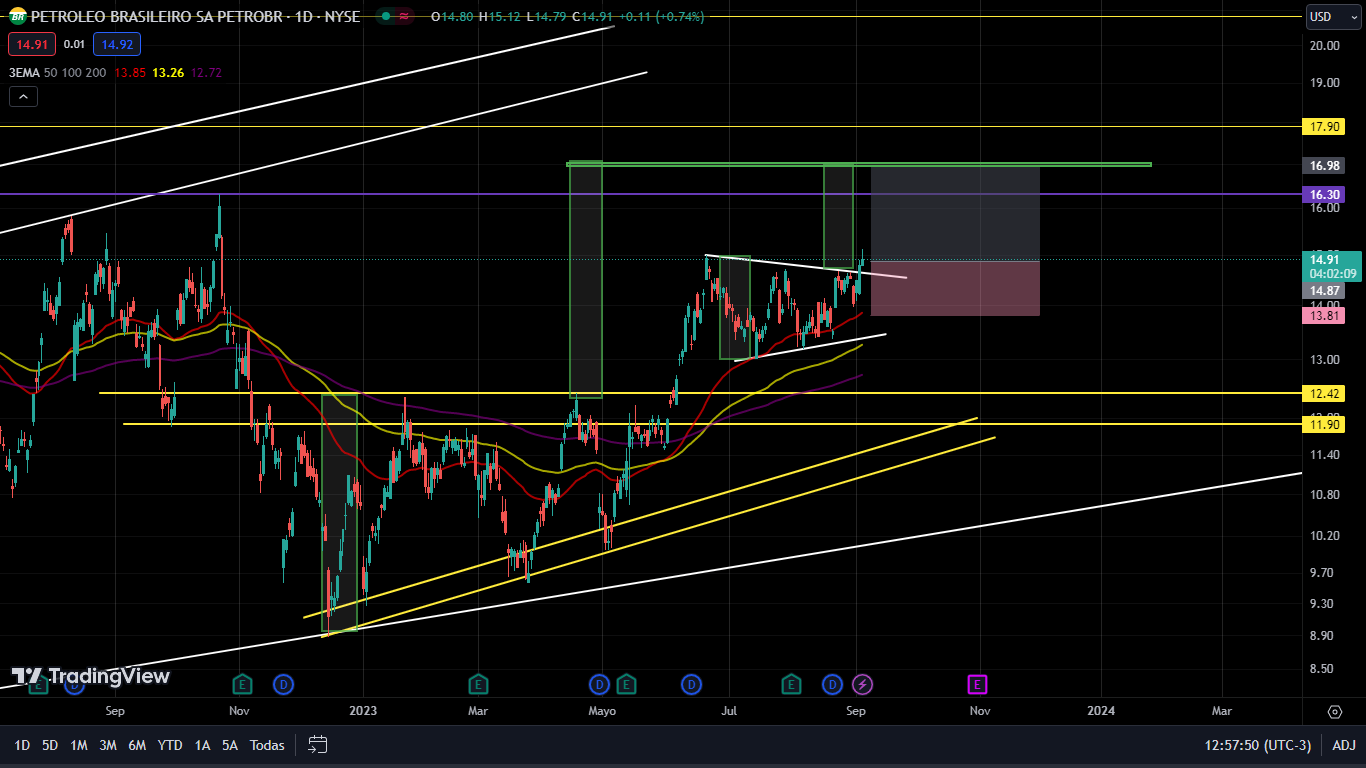Select the 1A time range
This screenshot has width=1366, height=768.
coord(202,745)
